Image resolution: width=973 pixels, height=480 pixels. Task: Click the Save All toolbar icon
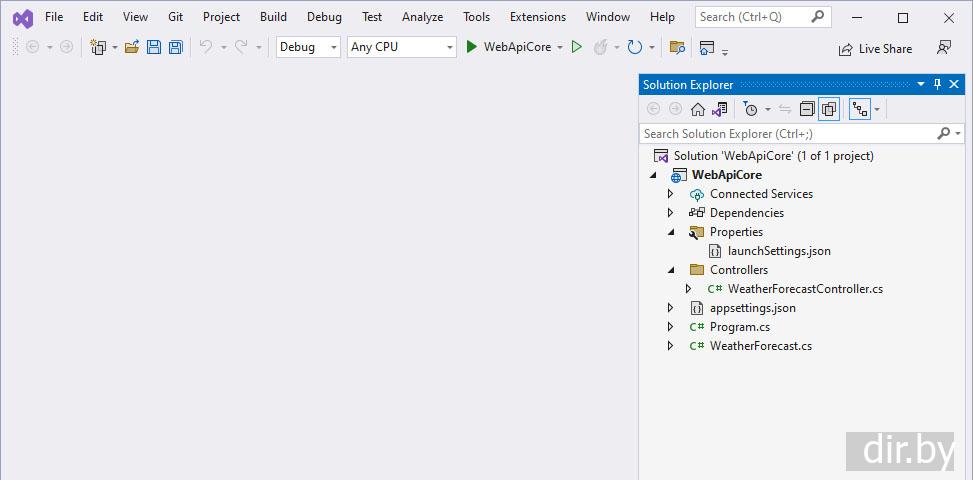176,47
